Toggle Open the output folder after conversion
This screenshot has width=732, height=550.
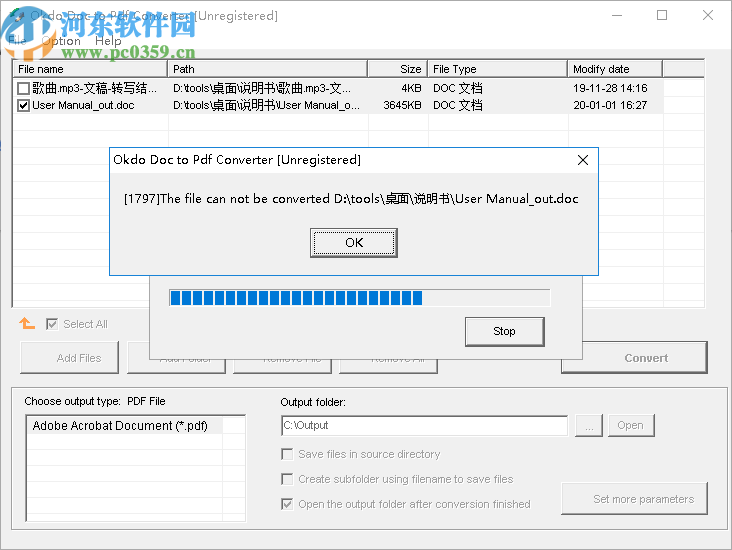point(287,504)
